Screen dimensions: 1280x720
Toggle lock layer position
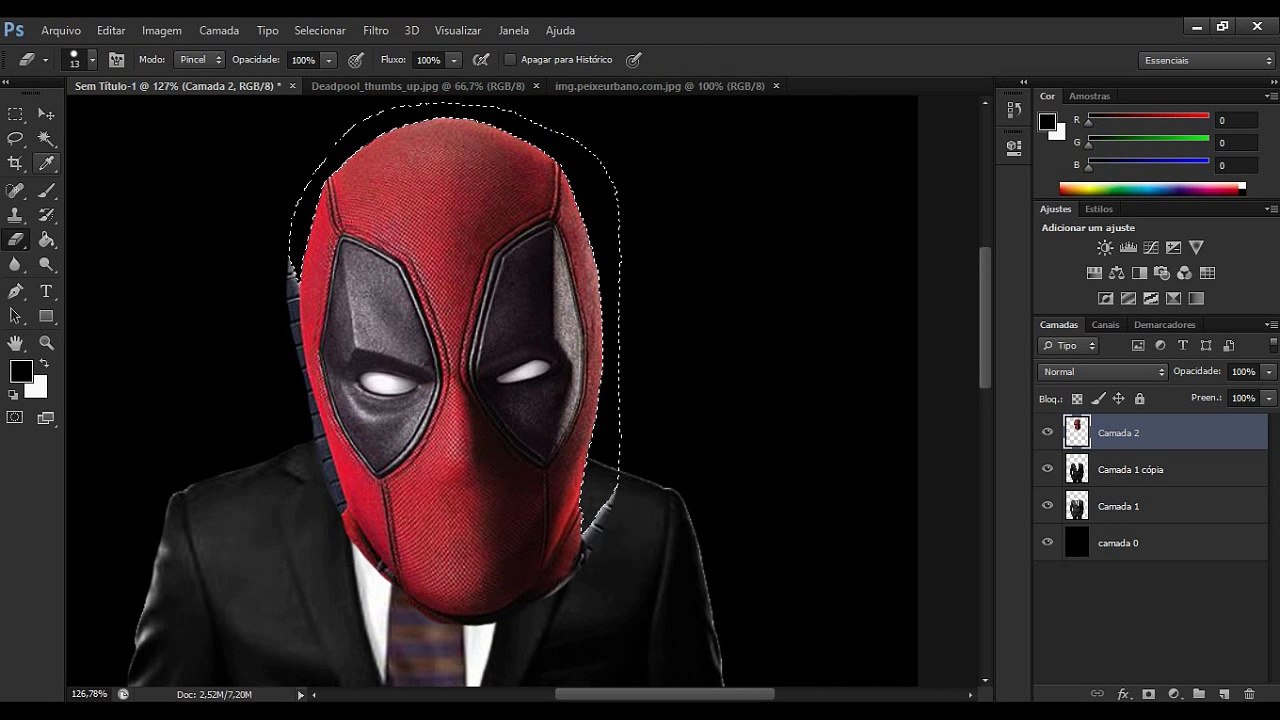click(1118, 399)
